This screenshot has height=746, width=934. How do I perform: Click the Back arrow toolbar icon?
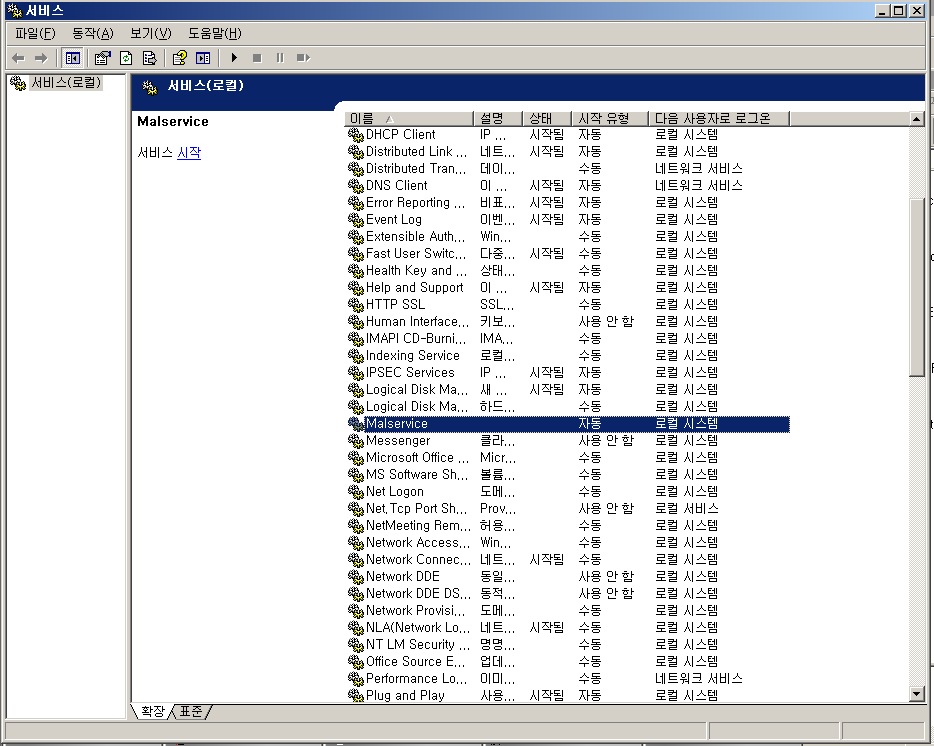18,58
